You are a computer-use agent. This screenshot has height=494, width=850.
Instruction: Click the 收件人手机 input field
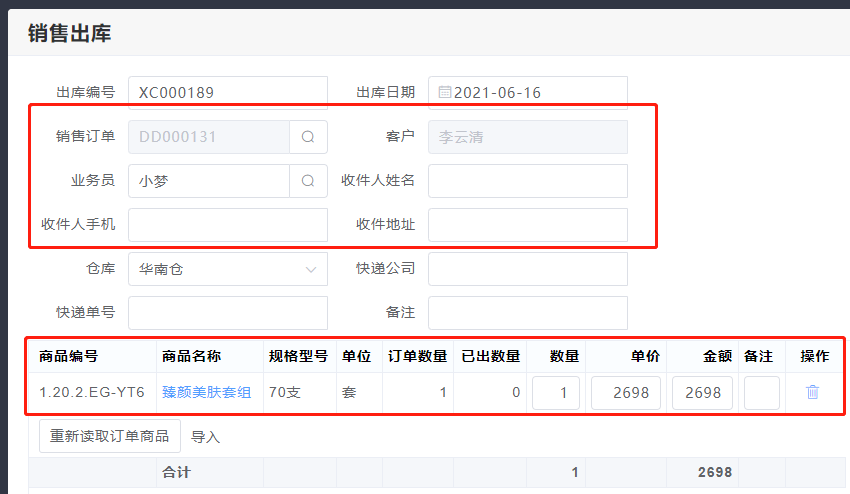pyautogui.click(x=227, y=225)
